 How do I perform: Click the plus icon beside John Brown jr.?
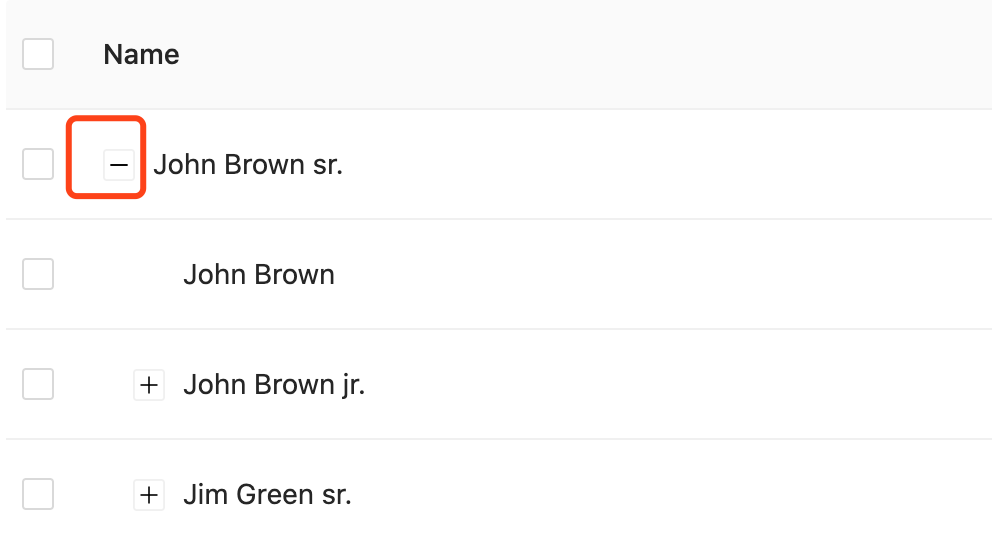click(x=149, y=385)
